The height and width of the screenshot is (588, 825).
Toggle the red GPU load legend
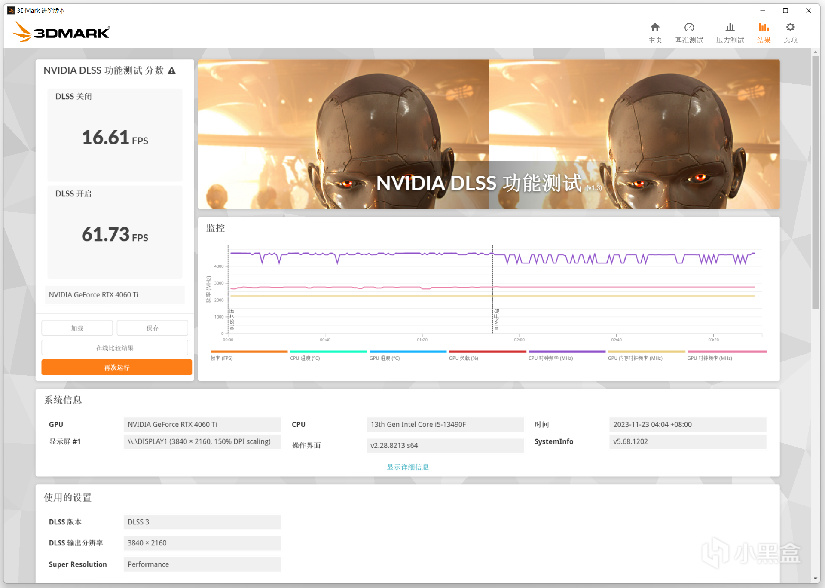(x=488, y=355)
